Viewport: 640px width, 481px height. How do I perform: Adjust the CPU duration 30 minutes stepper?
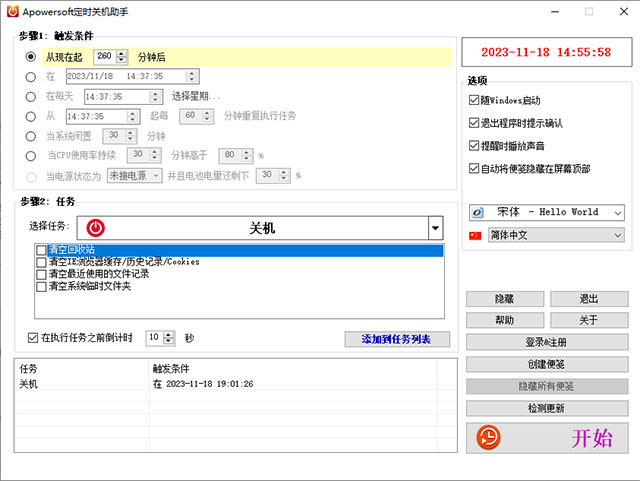[154, 155]
